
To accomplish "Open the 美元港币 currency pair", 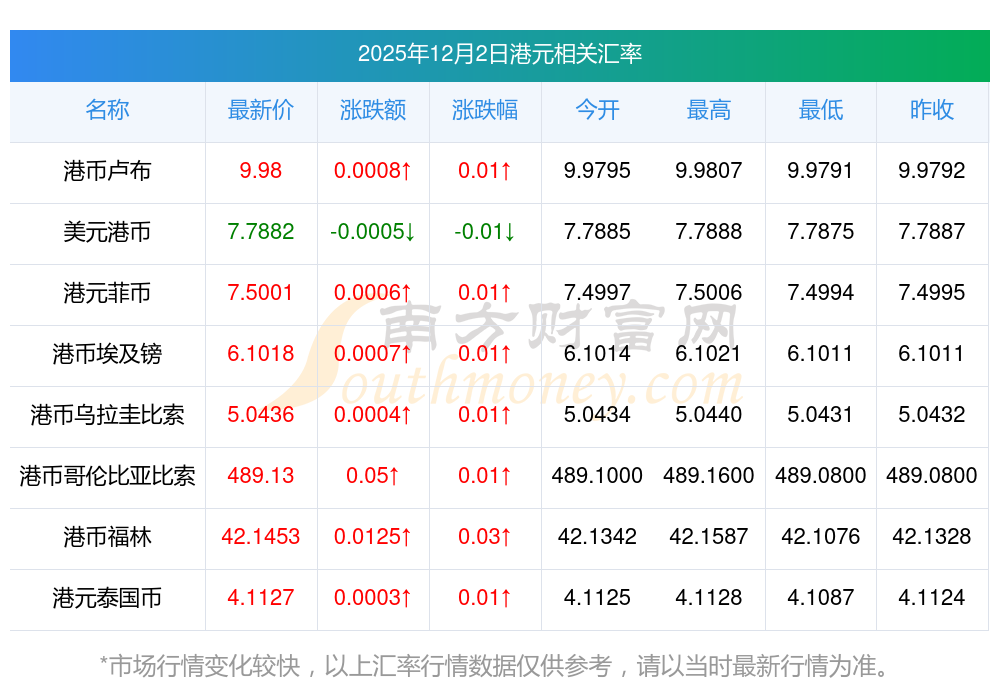I will (107, 232).
